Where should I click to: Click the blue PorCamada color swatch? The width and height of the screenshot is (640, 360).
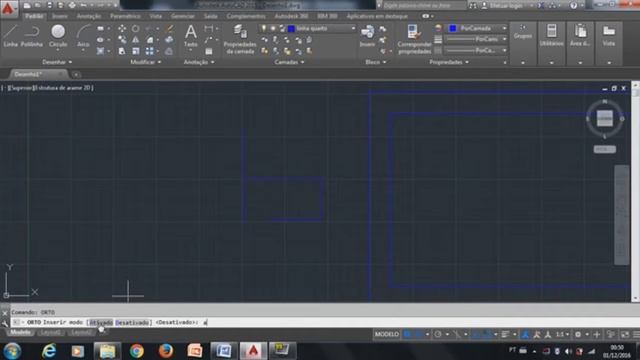[x=453, y=28]
